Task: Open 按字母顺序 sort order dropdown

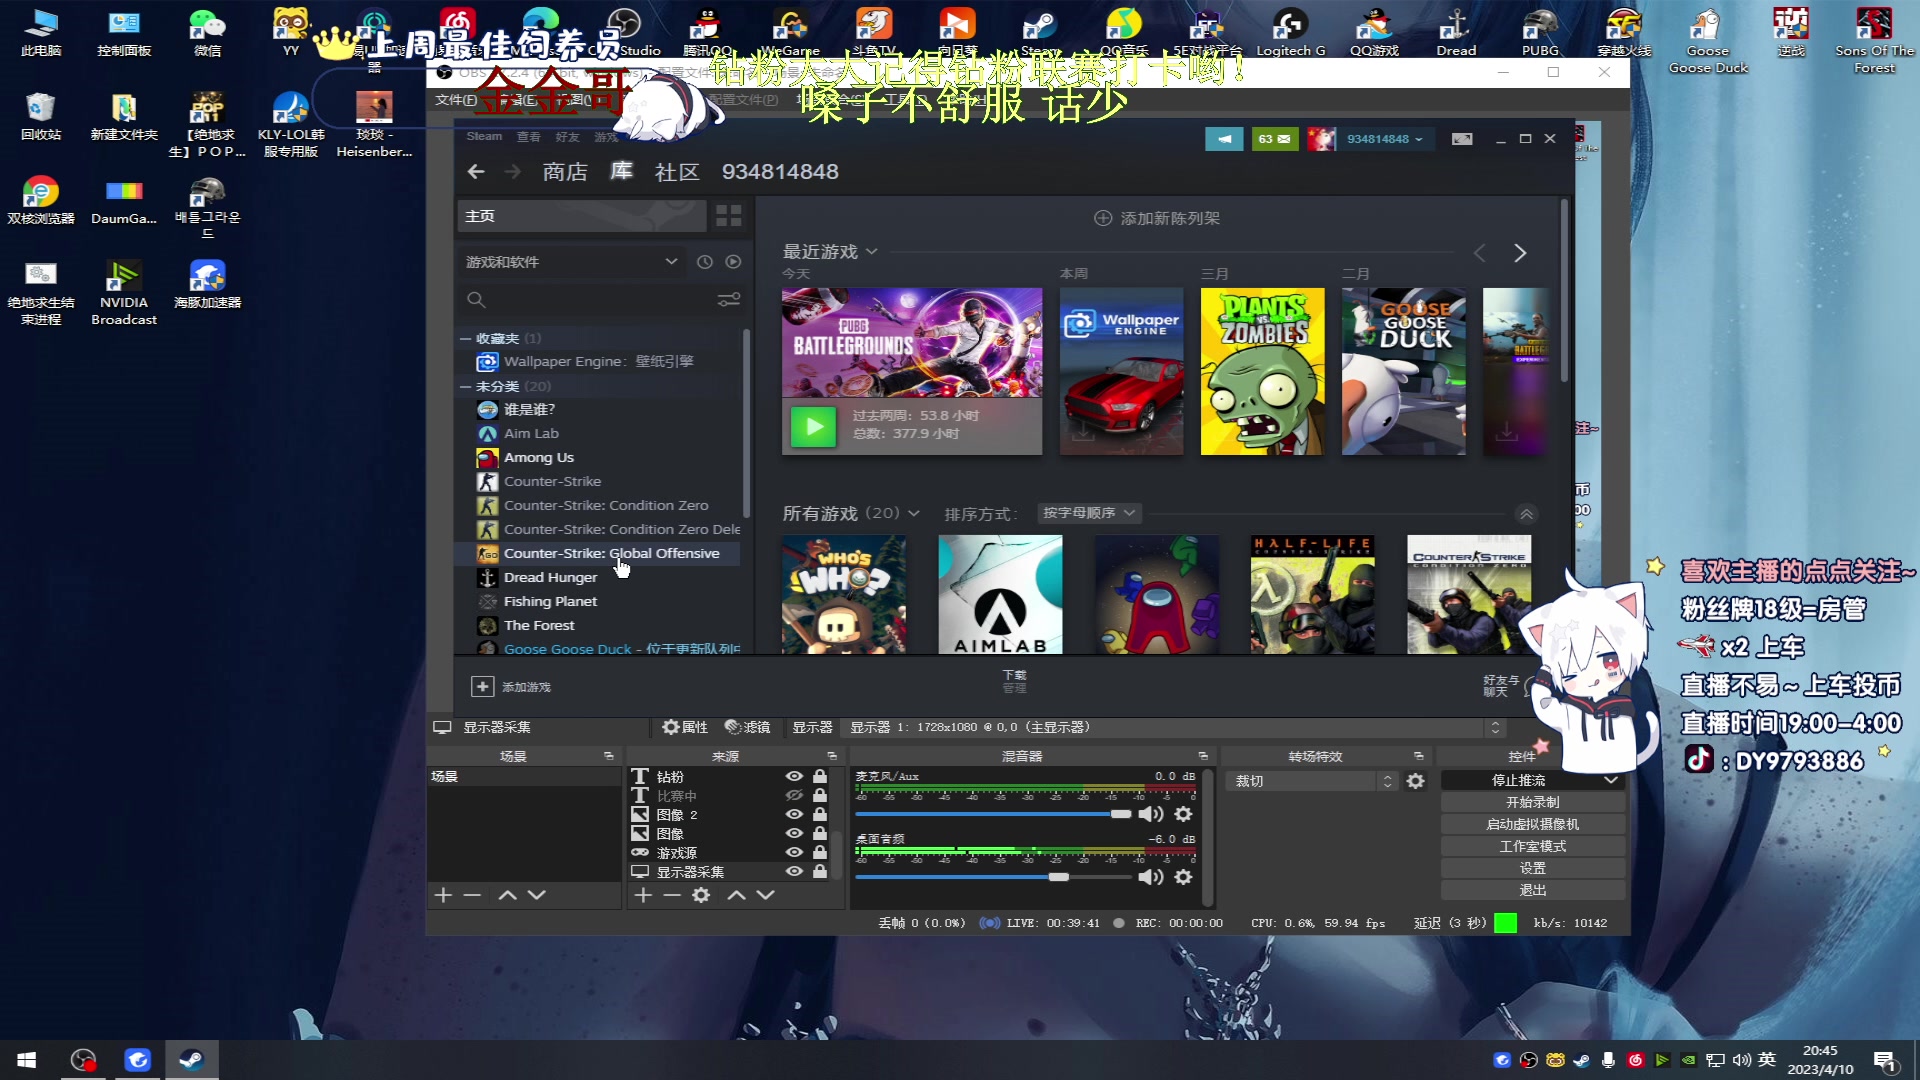Action: tap(1089, 513)
